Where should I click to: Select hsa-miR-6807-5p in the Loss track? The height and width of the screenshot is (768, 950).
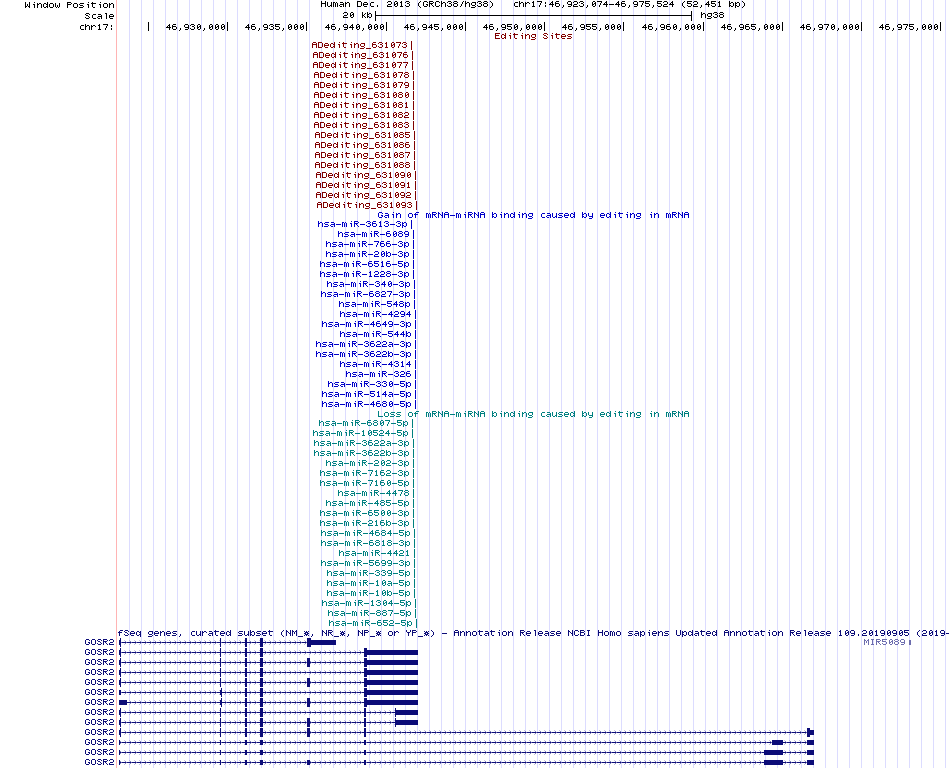click(364, 423)
